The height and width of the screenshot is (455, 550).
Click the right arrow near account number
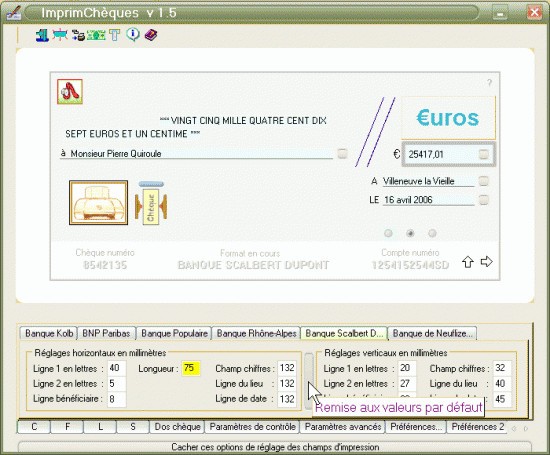[487, 261]
